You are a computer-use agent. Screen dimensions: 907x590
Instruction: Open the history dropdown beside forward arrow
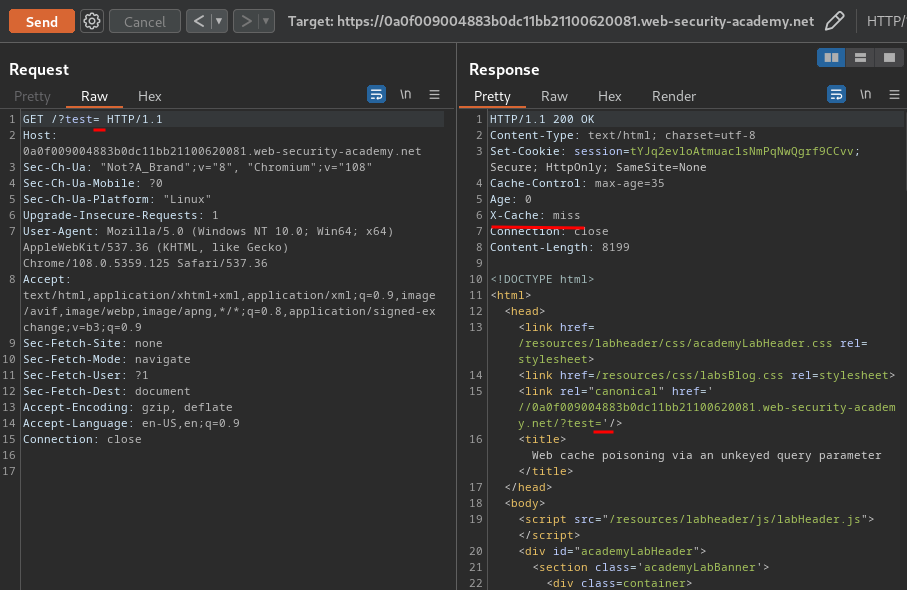(266, 21)
